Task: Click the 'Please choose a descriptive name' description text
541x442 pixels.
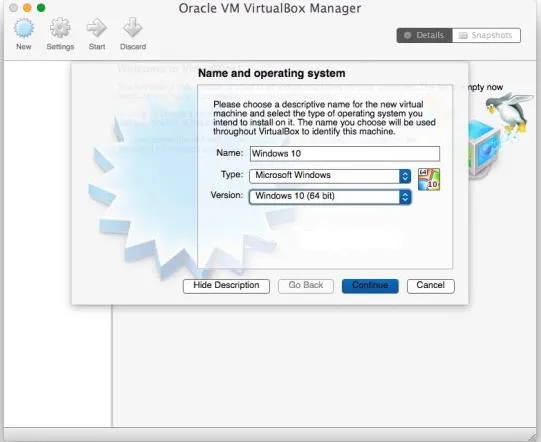Action: [324, 118]
